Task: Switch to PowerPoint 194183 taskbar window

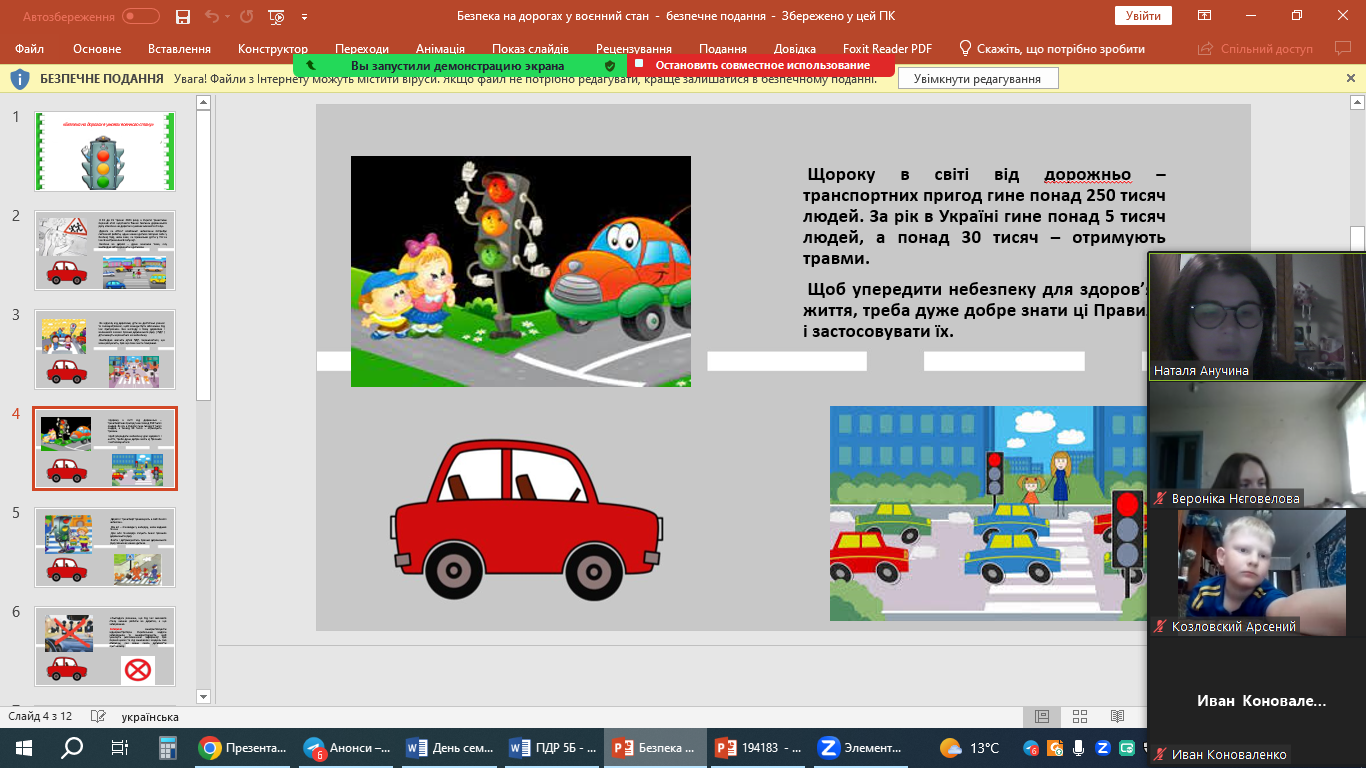Action: pos(759,747)
